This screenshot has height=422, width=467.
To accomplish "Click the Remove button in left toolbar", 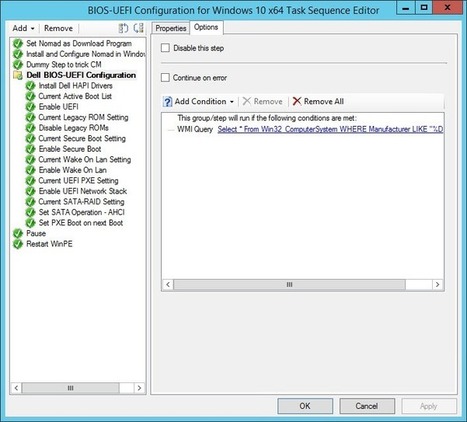I will [58, 28].
